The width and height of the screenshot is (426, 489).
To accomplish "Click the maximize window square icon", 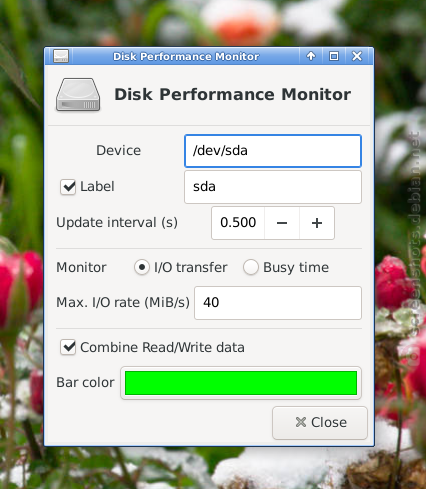I will coord(334,56).
